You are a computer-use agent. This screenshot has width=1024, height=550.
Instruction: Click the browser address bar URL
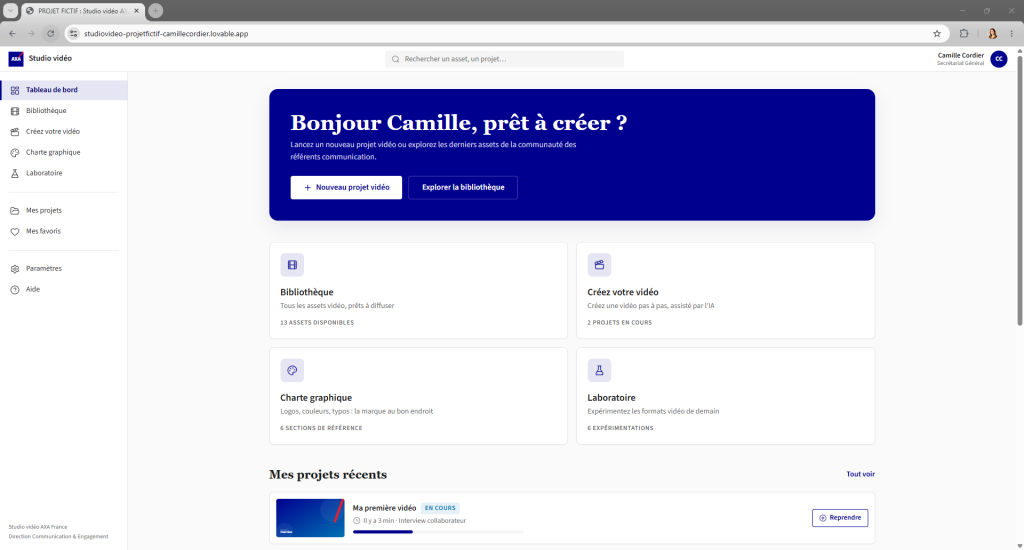[166, 33]
